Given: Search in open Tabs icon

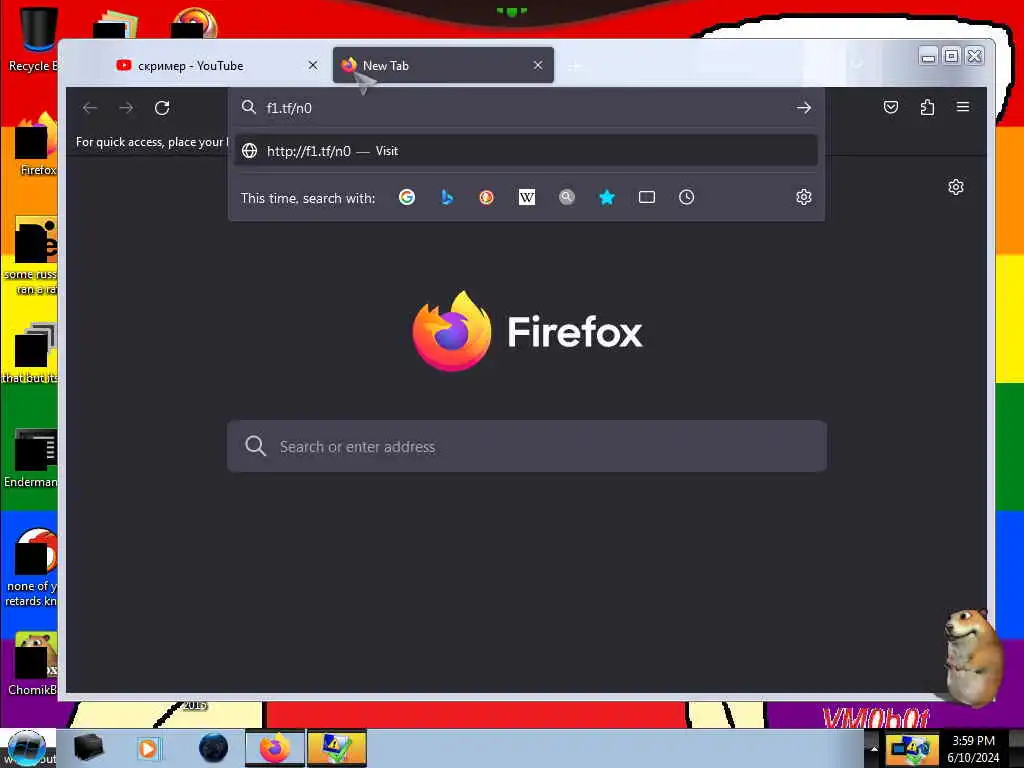Looking at the screenshot, I should (647, 197).
